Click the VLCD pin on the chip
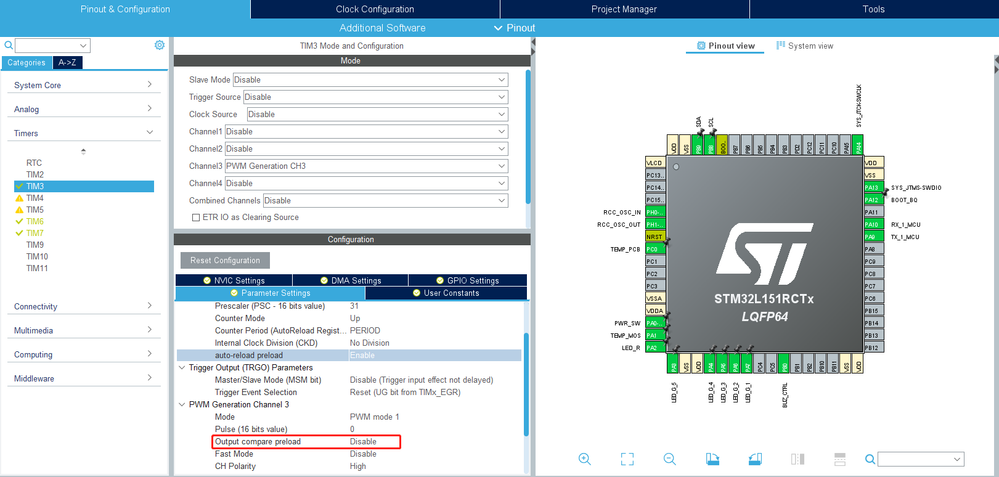The width and height of the screenshot is (999, 477). [655, 162]
